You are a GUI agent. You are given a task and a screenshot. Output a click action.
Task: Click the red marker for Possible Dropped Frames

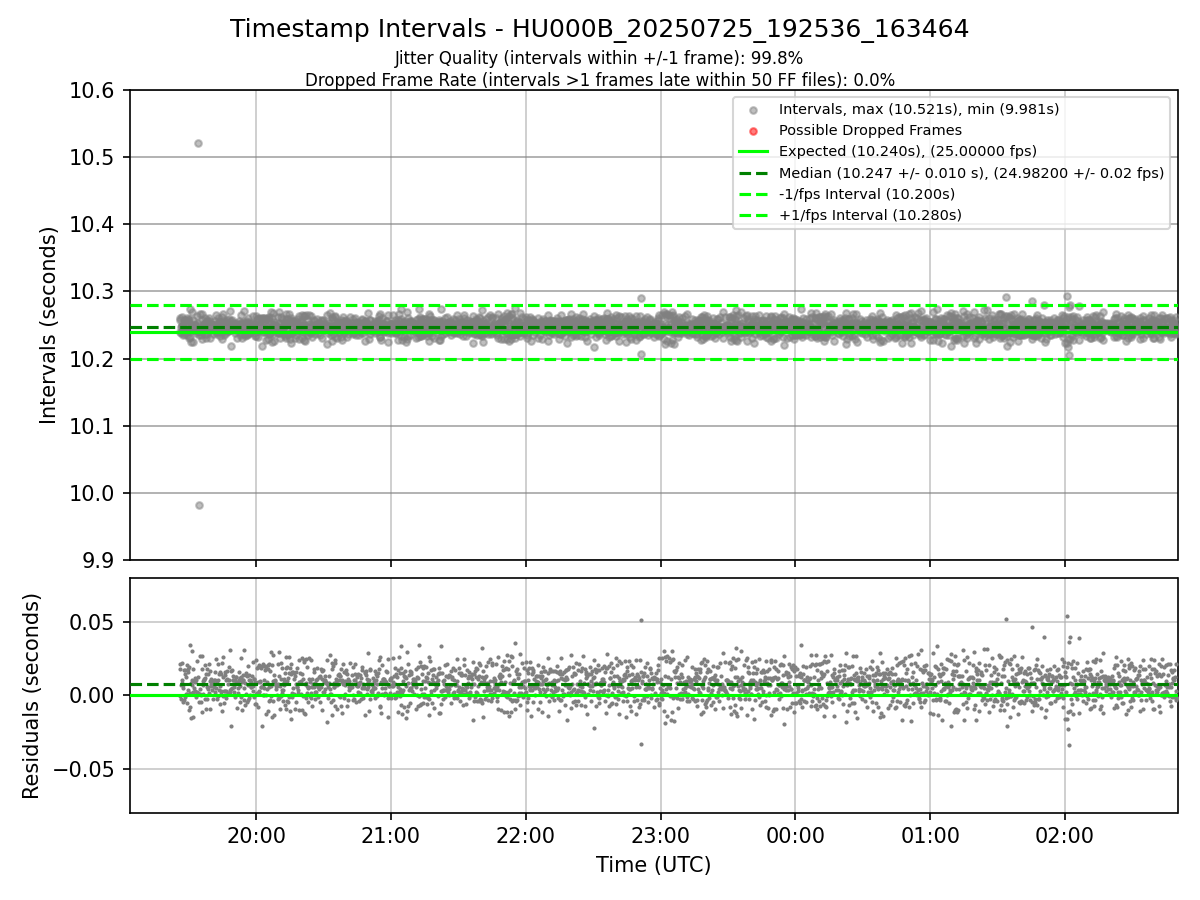(753, 131)
